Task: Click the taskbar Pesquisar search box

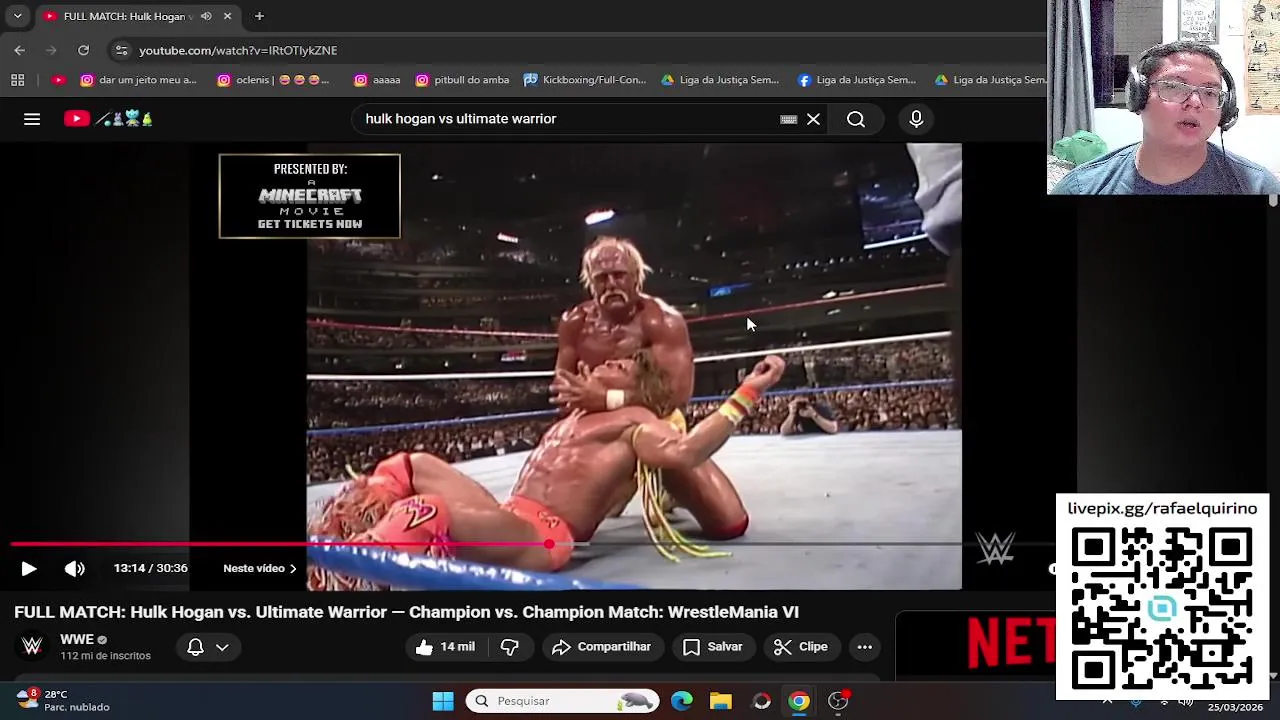Action: [563, 701]
